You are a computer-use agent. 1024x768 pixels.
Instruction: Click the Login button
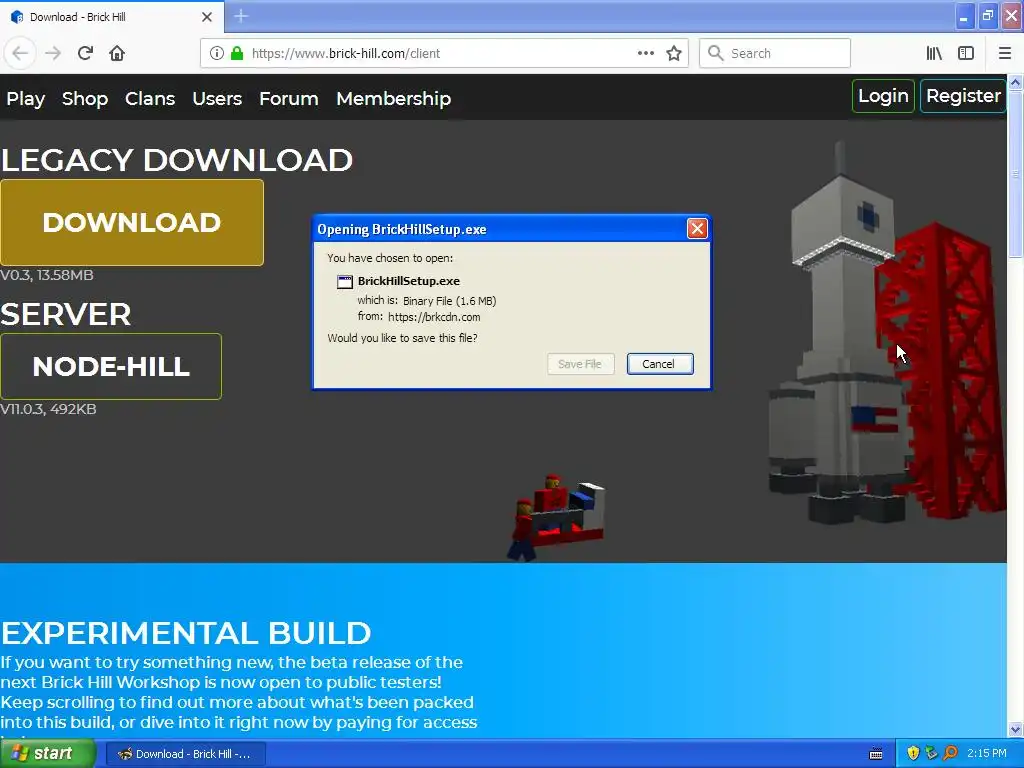[883, 96]
